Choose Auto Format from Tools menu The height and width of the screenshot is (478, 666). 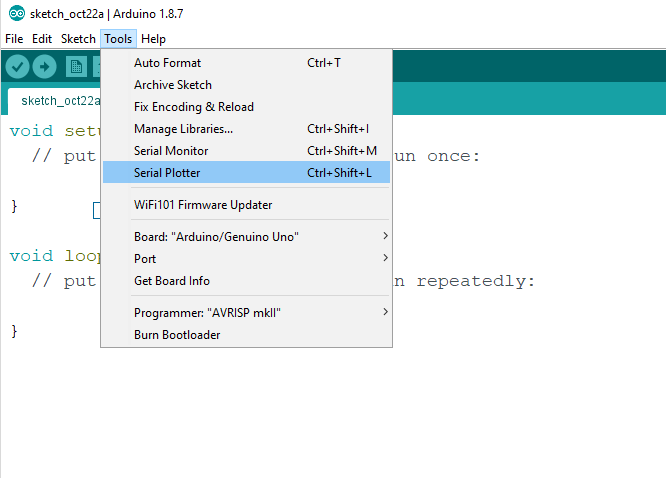pos(246,63)
